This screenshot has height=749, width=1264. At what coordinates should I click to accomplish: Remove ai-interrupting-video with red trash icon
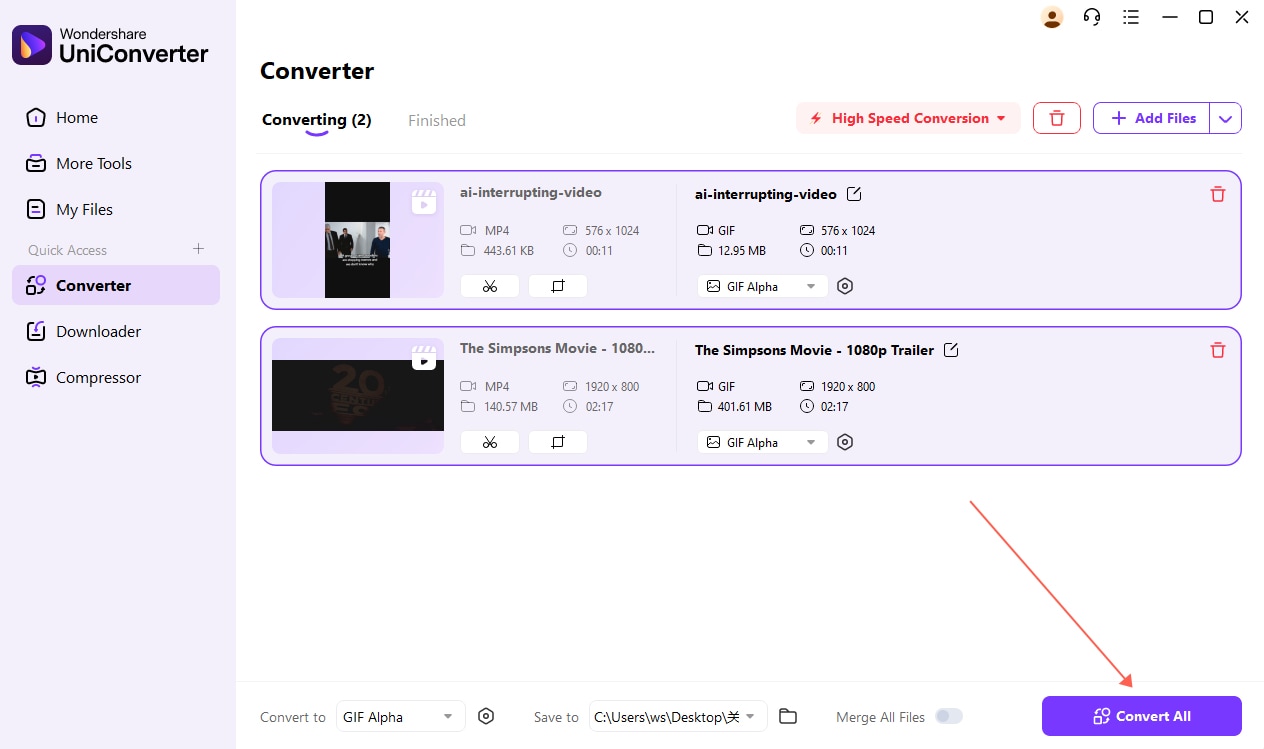[1218, 194]
